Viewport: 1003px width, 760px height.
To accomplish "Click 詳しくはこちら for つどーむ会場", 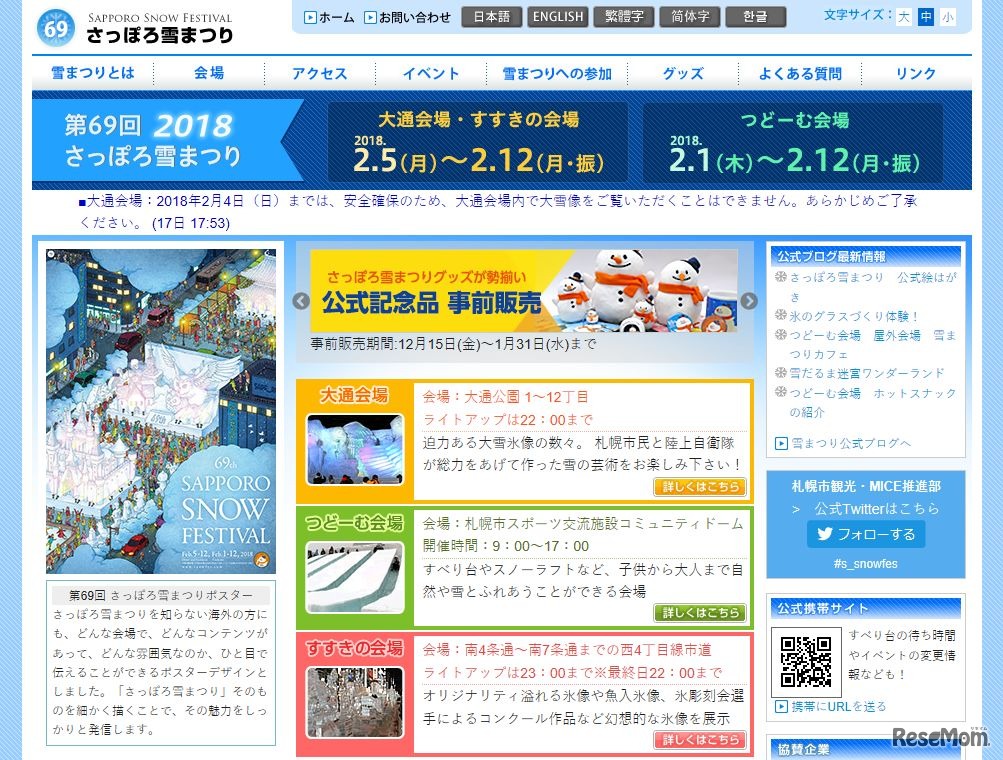I will point(700,613).
